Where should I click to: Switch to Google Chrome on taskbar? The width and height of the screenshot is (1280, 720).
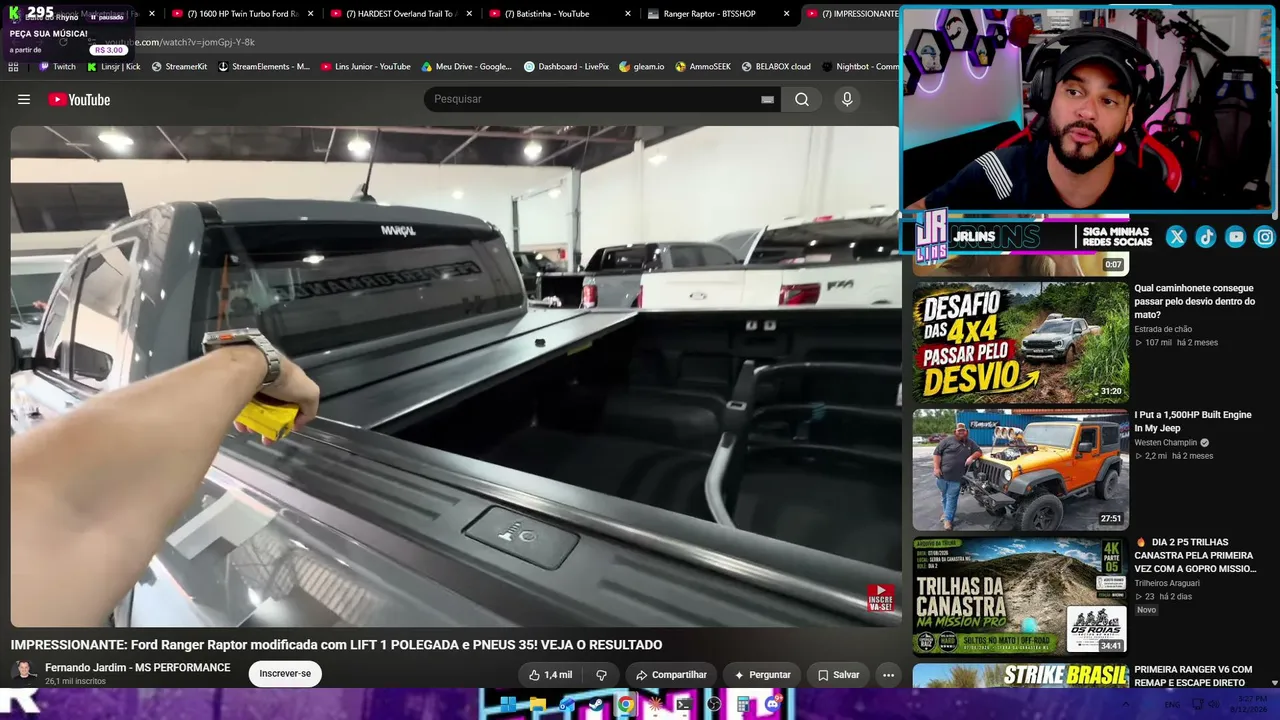click(625, 704)
